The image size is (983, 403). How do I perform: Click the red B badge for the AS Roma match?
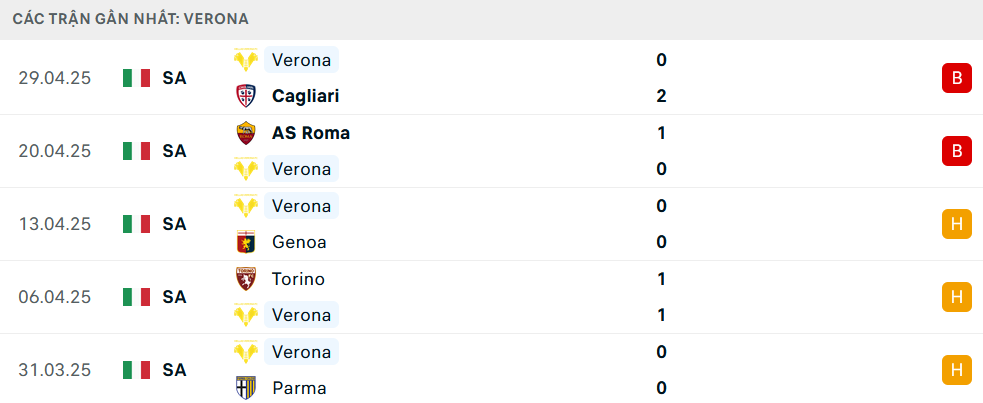coord(957,151)
